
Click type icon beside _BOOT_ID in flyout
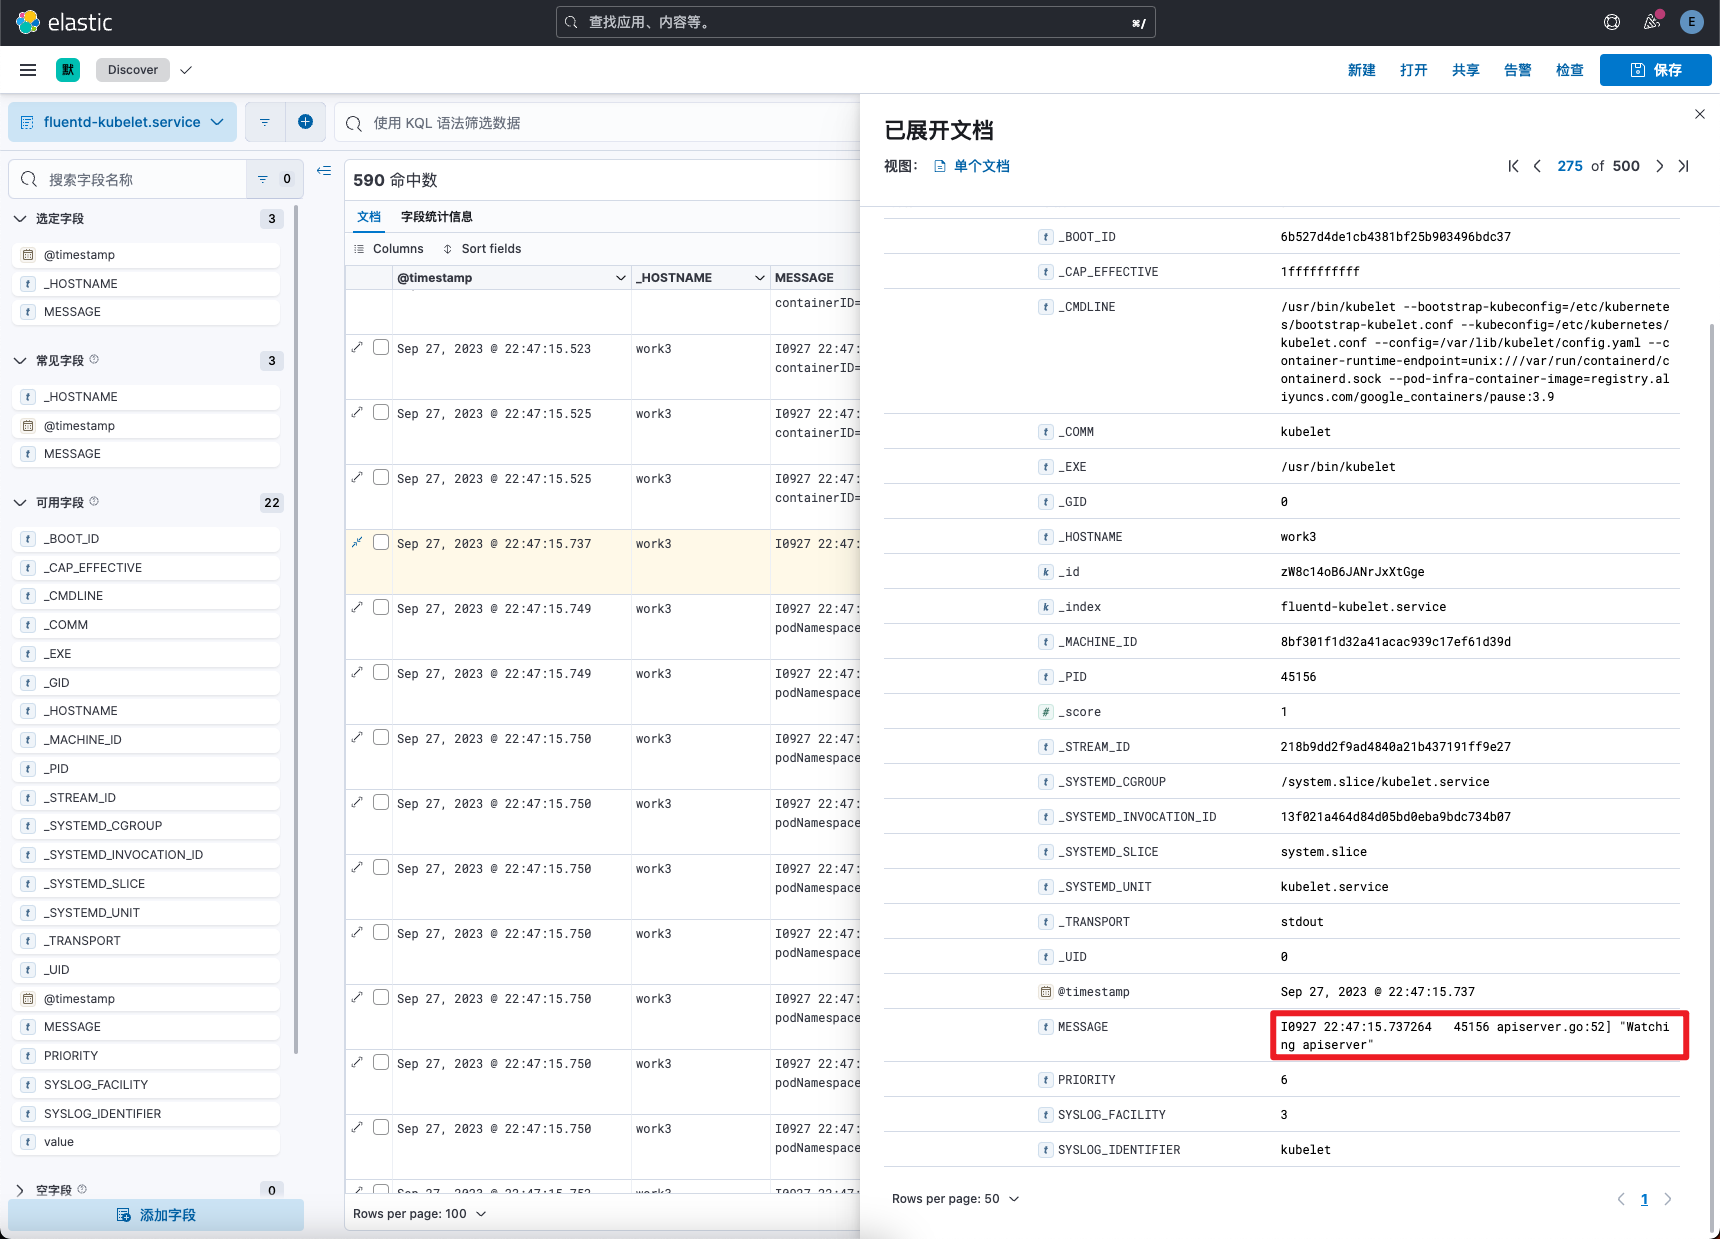1046,237
